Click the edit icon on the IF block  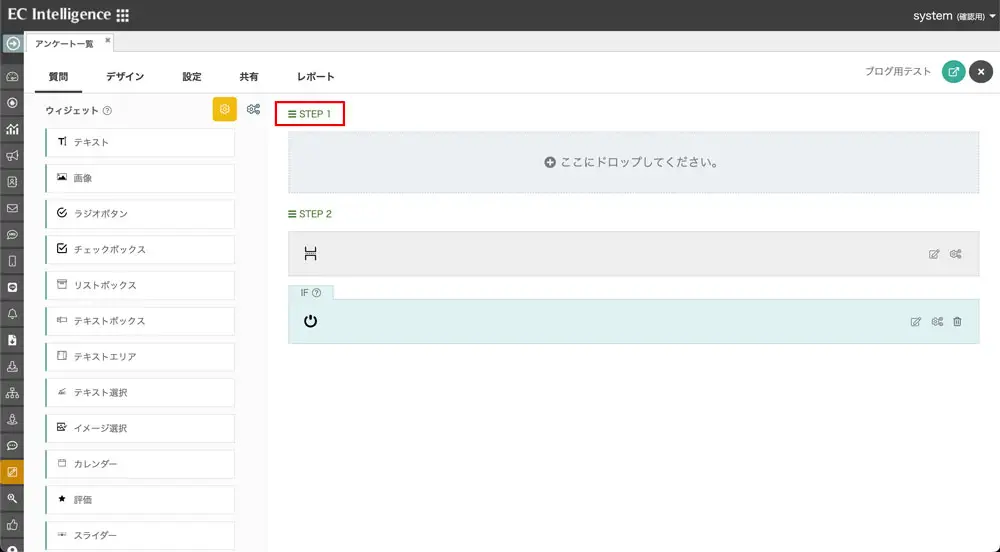tap(916, 322)
